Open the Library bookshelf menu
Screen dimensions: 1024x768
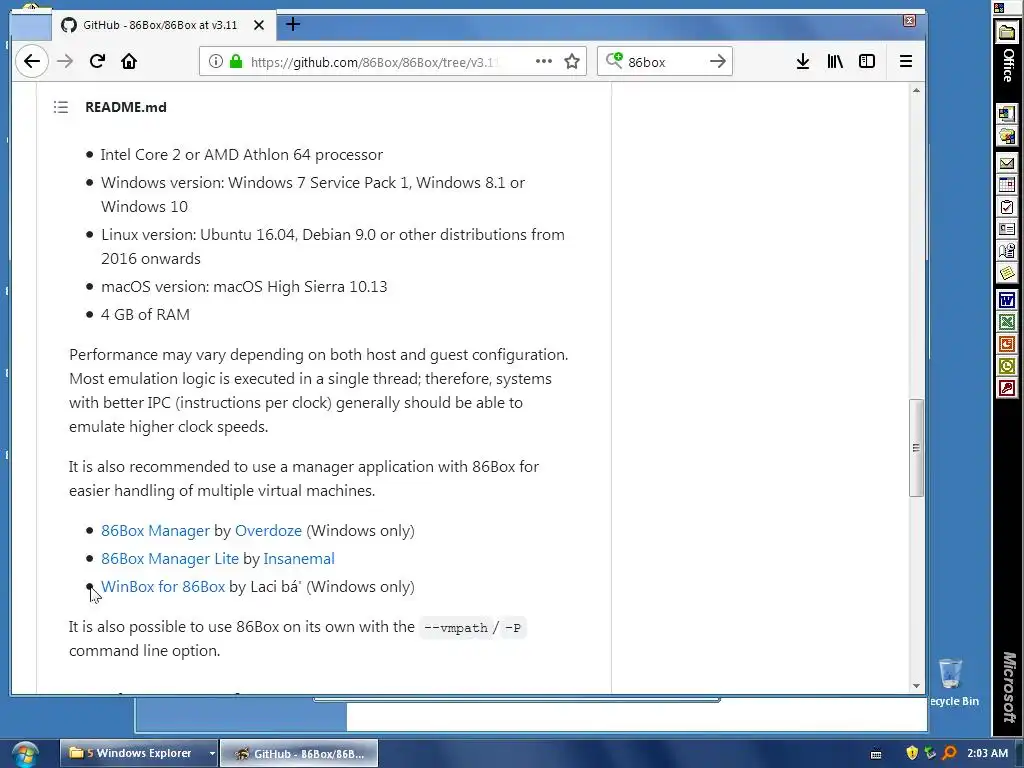[x=835, y=61]
